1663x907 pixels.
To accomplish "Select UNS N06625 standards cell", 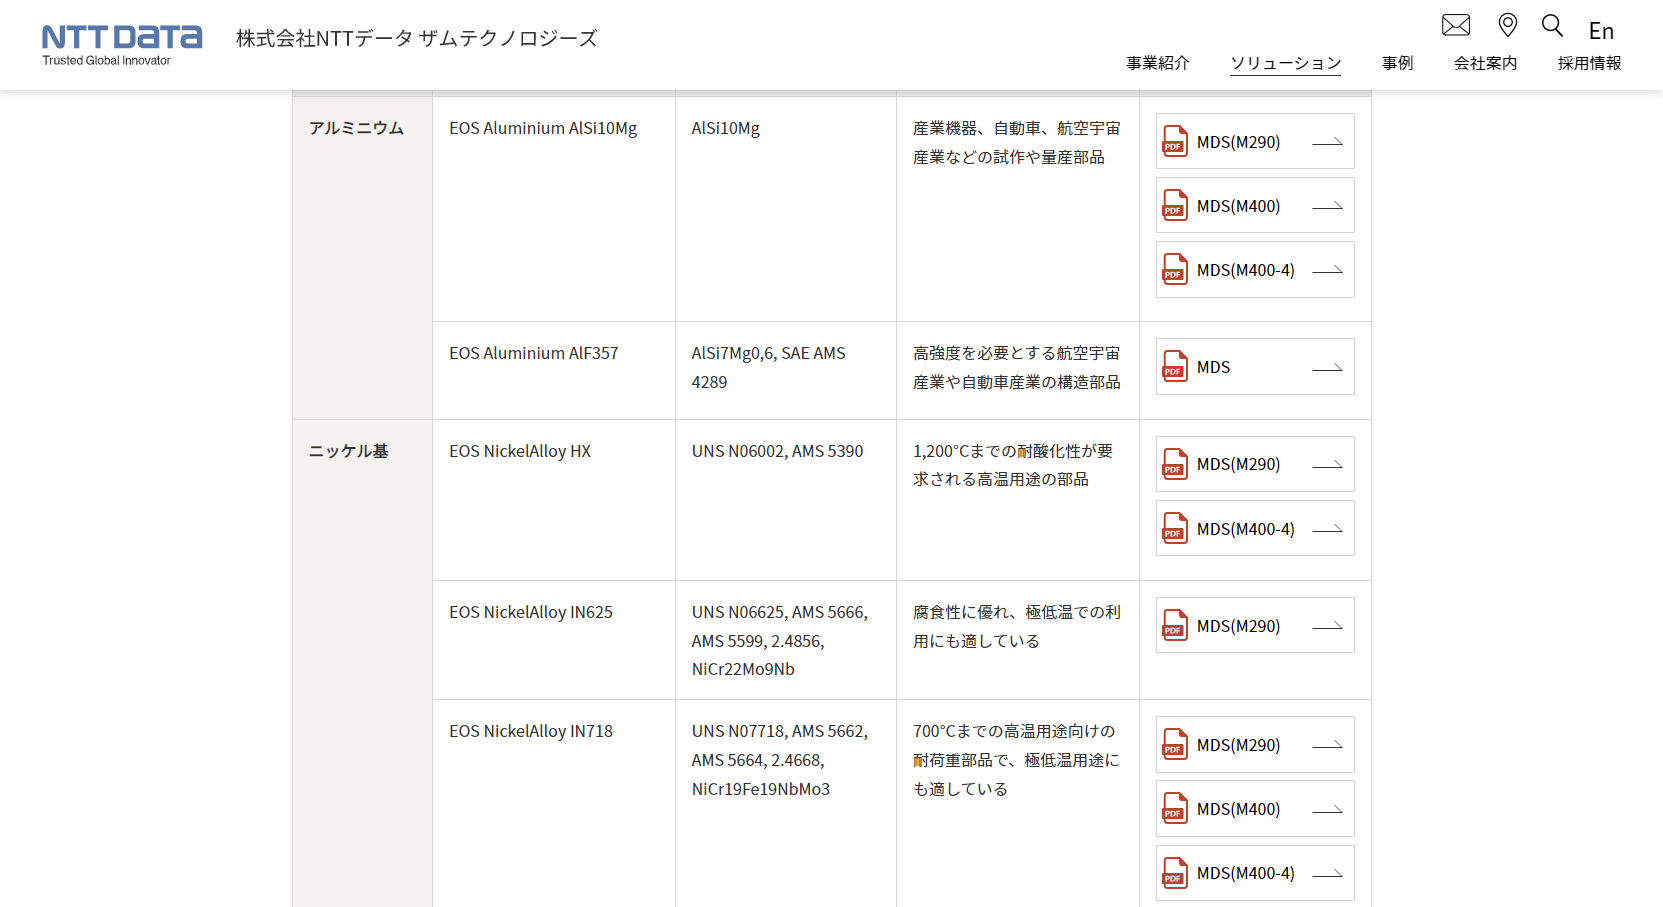I will pos(786,640).
